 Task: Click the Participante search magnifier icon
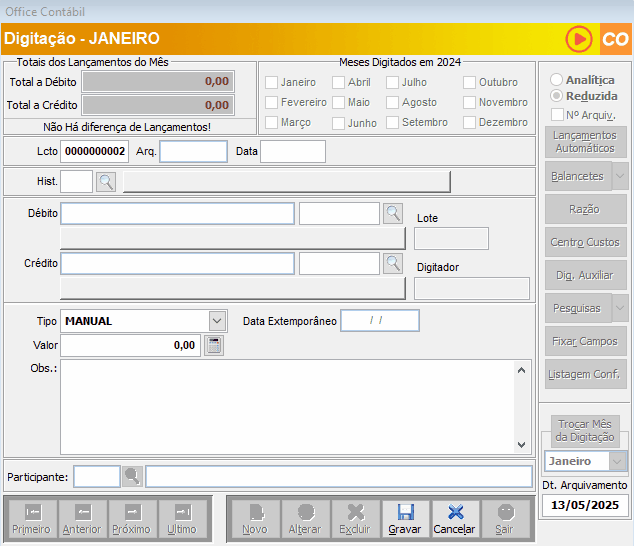point(132,476)
